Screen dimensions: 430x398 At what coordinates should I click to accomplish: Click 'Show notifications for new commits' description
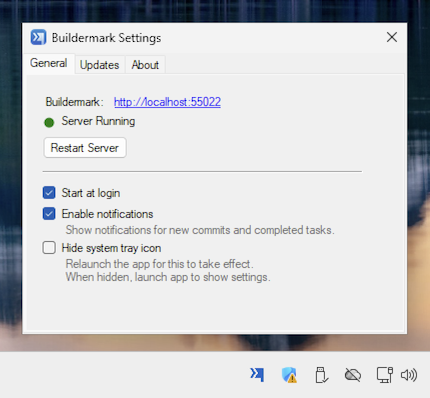pyautogui.click(x=200, y=230)
